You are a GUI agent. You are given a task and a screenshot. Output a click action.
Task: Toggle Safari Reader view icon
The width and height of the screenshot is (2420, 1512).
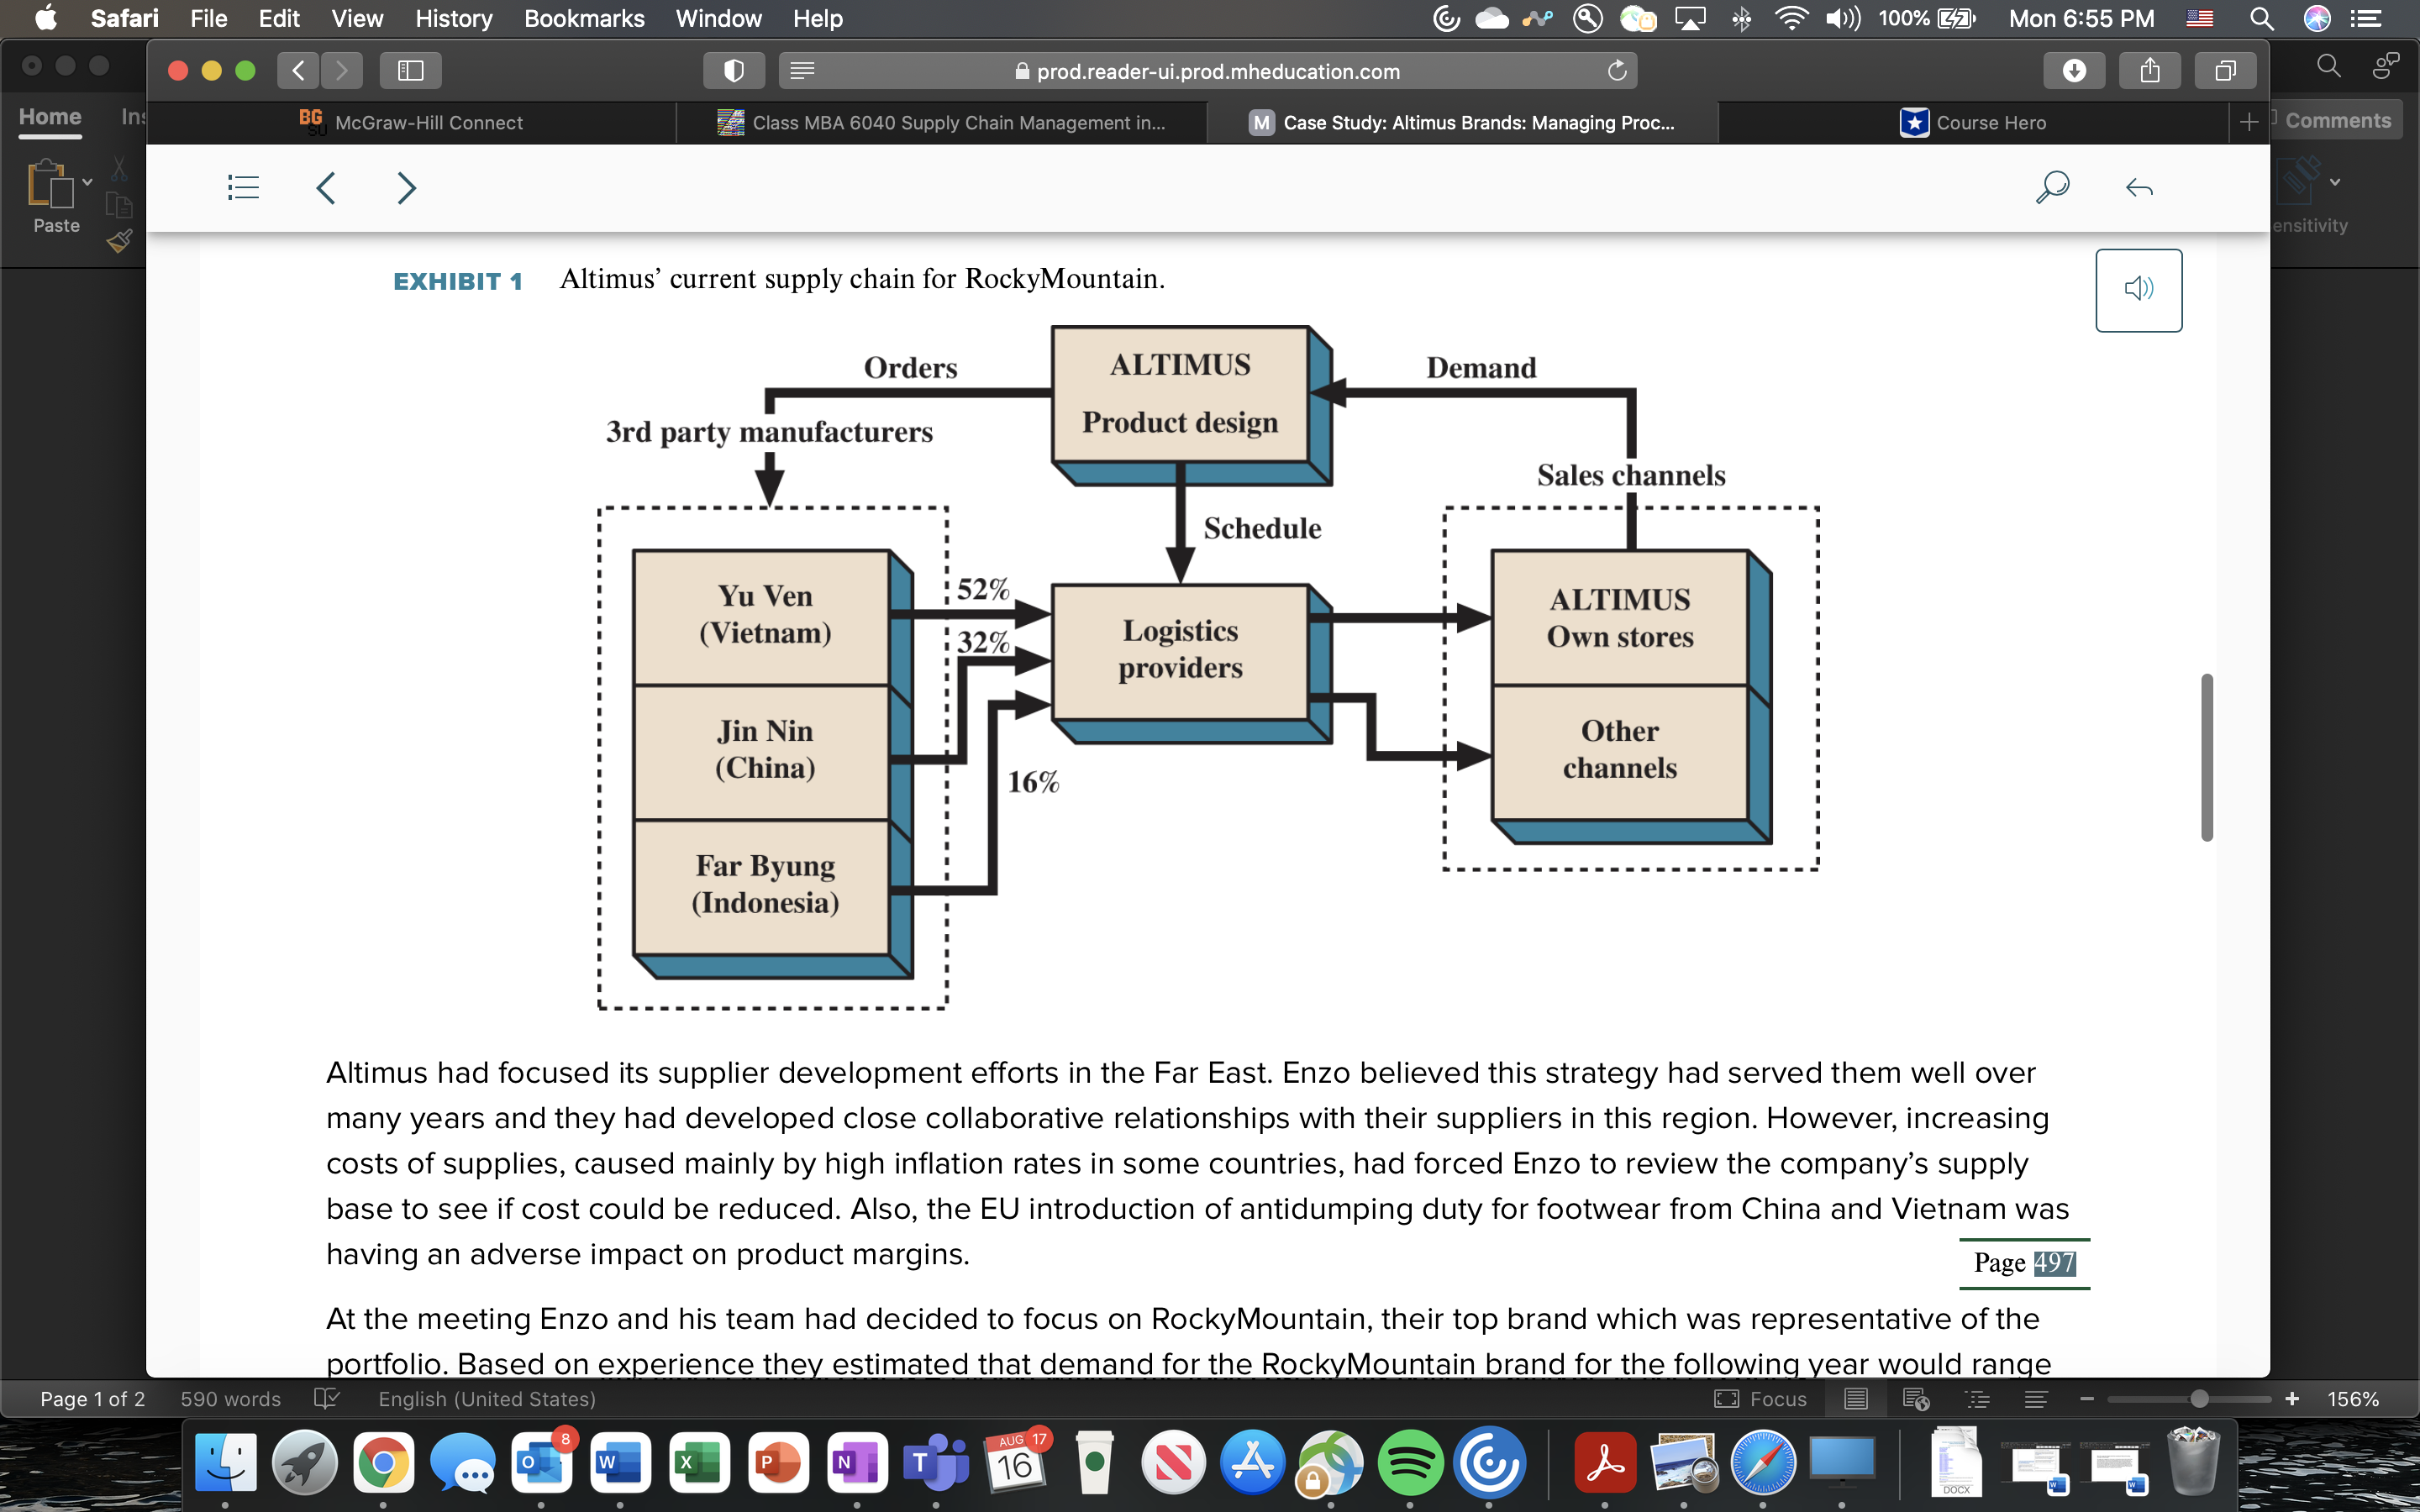coord(802,70)
